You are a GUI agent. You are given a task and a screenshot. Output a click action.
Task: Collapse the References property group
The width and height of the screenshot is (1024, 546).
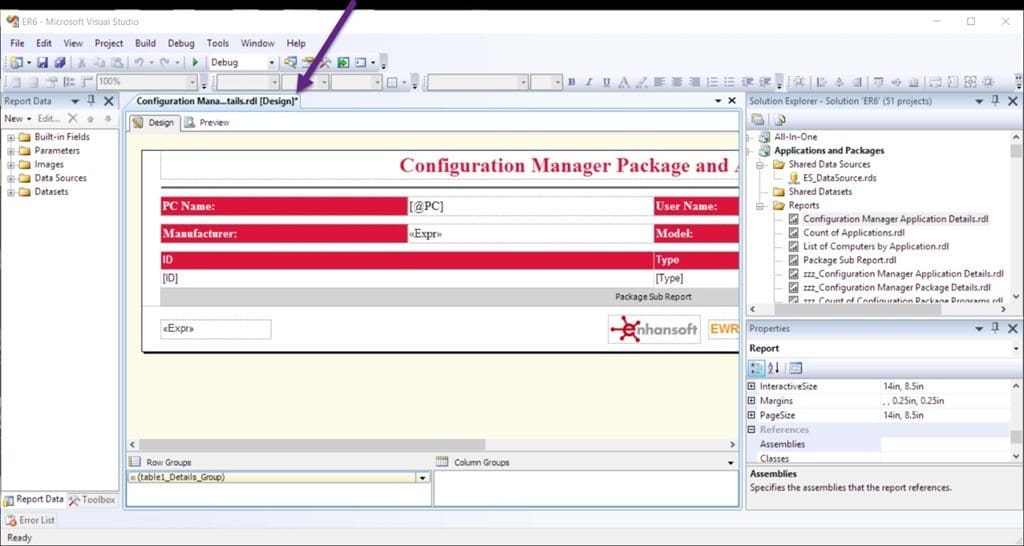pyautogui.click(x=751, y=430)
